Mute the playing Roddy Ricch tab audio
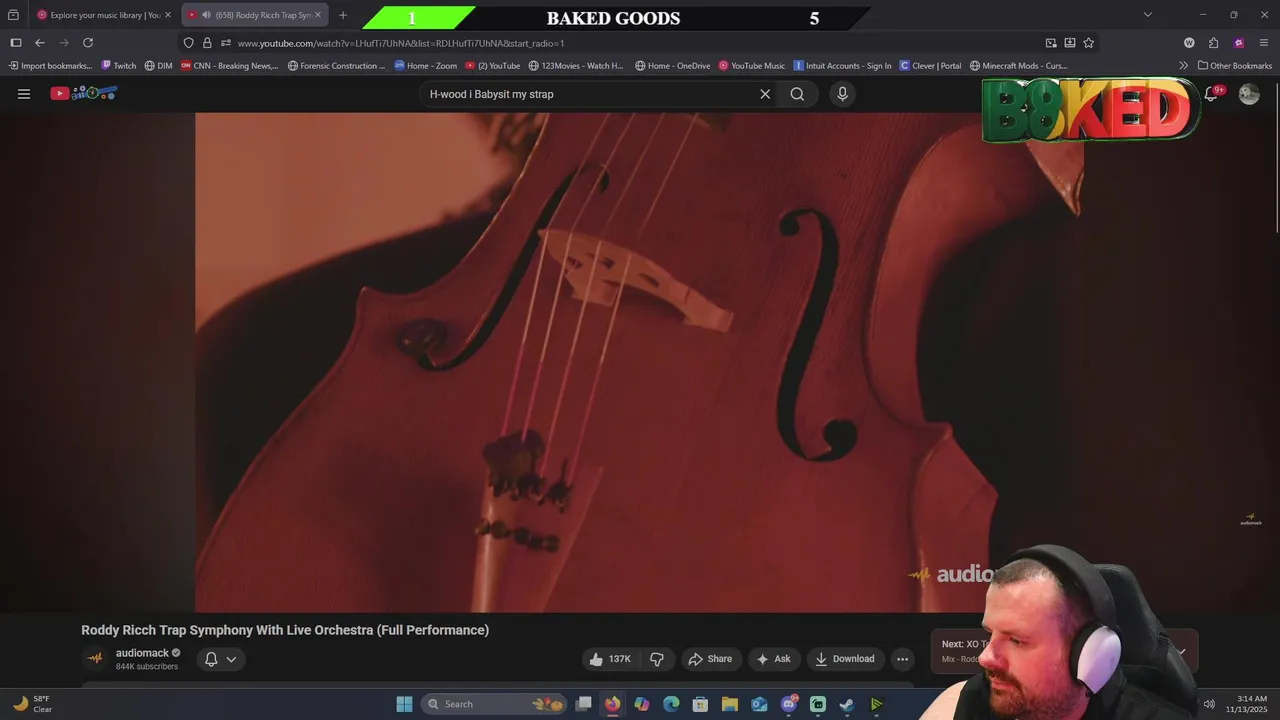The width and height of the screenshot is (1280, 720). pos(206,15)
